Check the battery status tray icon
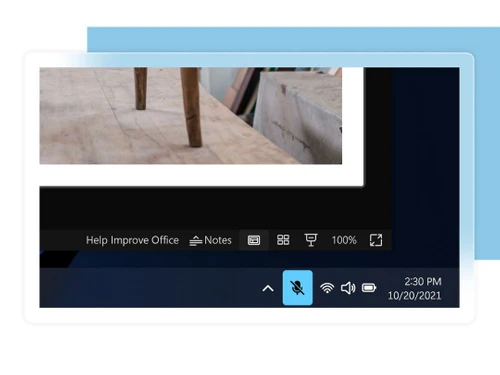Viewport: 500px width, 375px height. pos(369,288)
